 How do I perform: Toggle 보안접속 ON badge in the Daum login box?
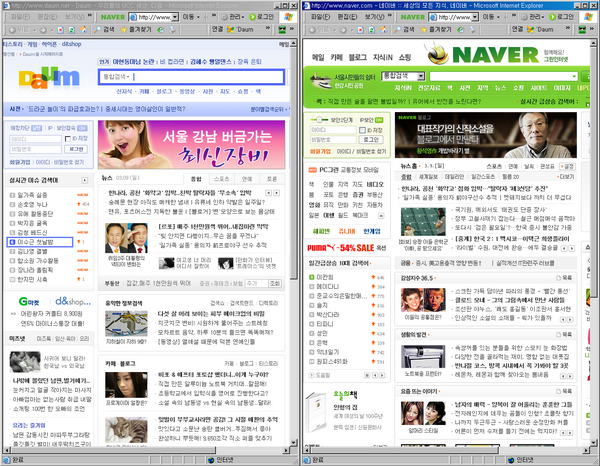[82, 128]
